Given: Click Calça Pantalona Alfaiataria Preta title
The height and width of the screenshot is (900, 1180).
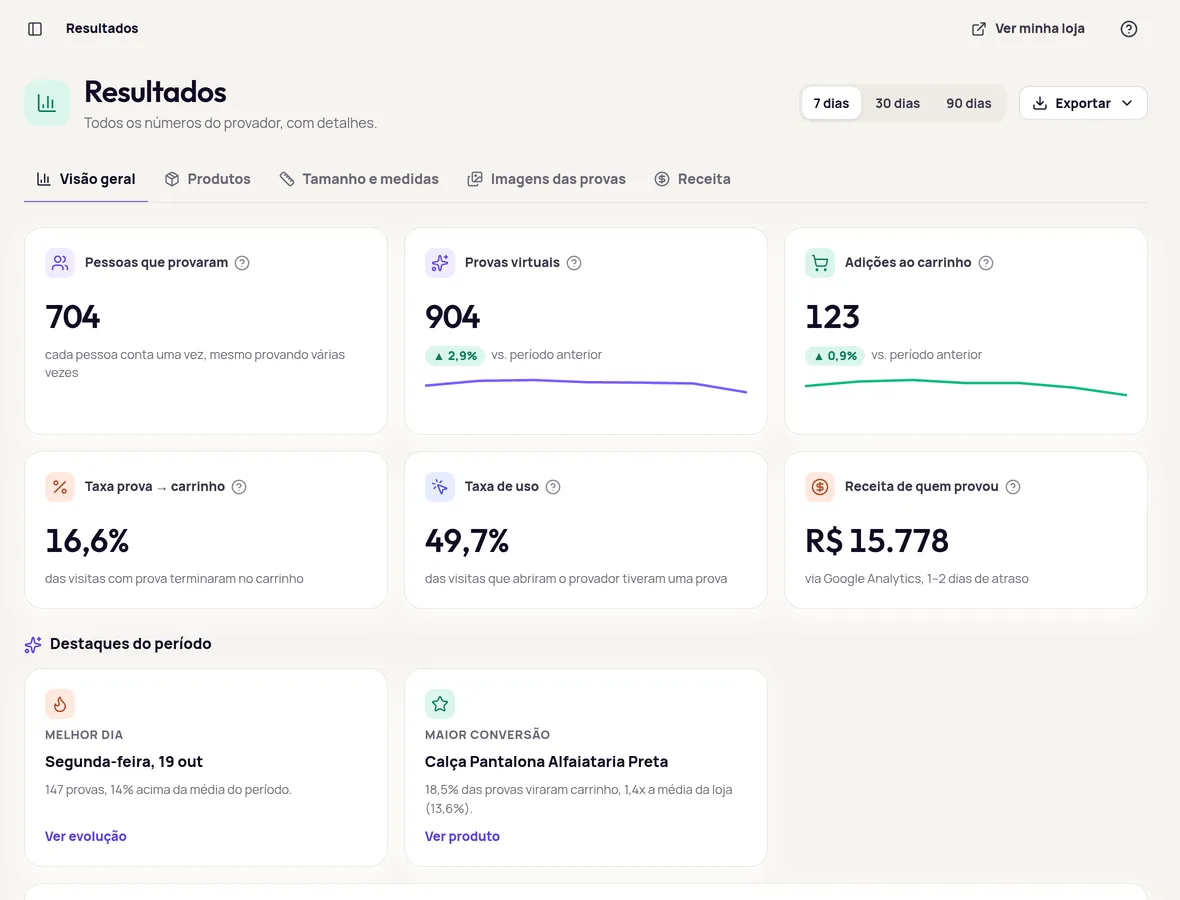Looking at the screenshot, I should click(x=546, y=762).
